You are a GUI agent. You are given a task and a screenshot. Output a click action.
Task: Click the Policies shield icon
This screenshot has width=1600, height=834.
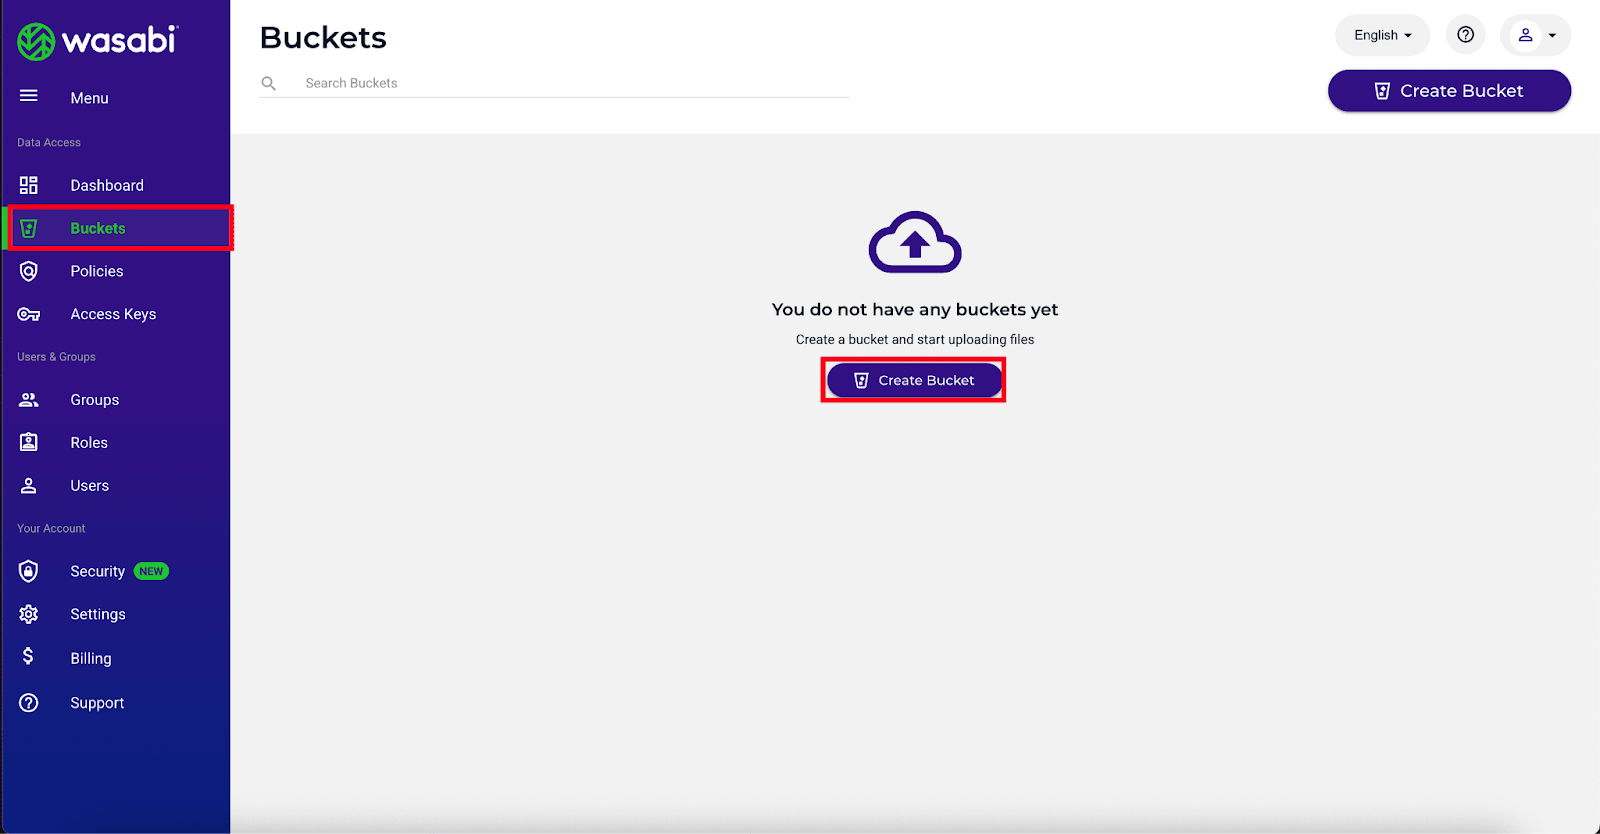(x=29, y=271)
